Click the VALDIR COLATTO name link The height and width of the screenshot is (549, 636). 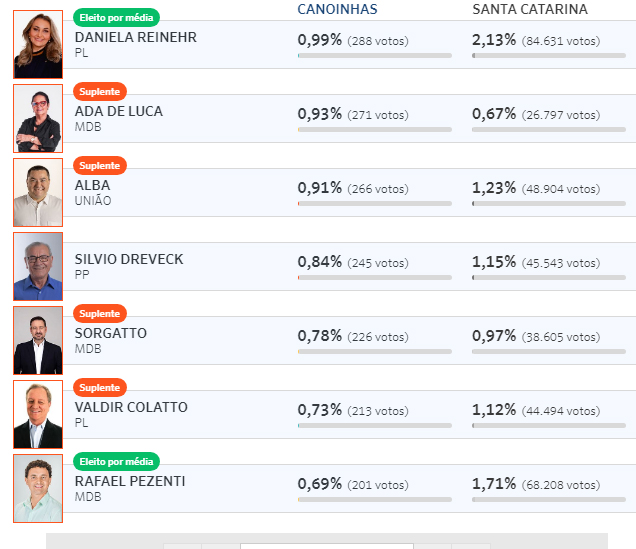[131, 407]
